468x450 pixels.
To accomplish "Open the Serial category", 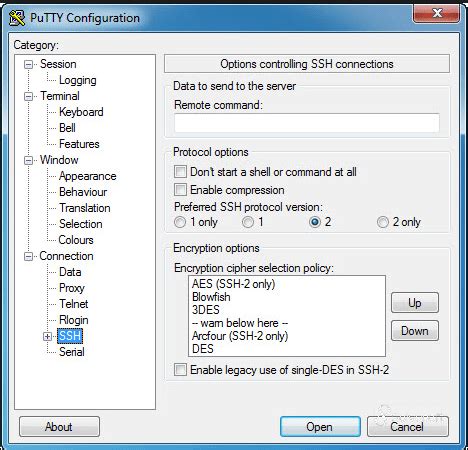I will [x=72, y=352].
